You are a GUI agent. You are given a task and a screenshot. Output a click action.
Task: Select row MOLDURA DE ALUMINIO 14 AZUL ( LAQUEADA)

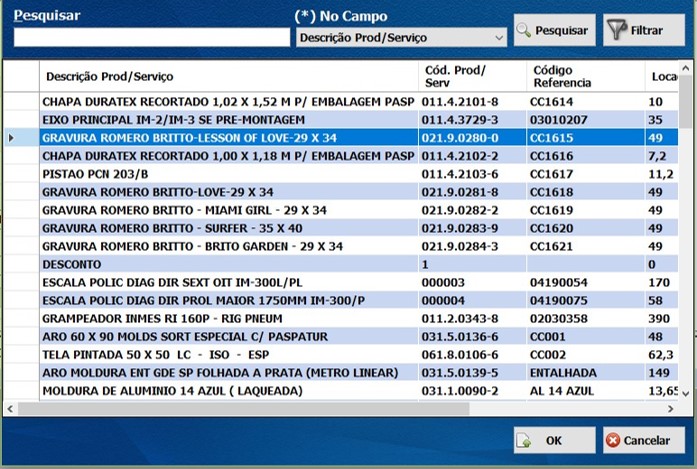coord(358,391)
